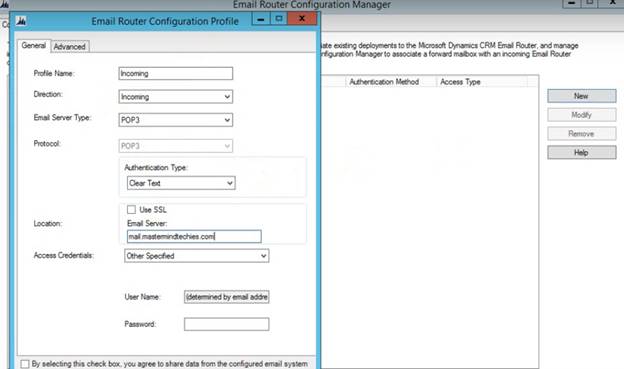Click the Profile Name input field
The width and height of the screenshot is (624, 369).
[176, 73]
